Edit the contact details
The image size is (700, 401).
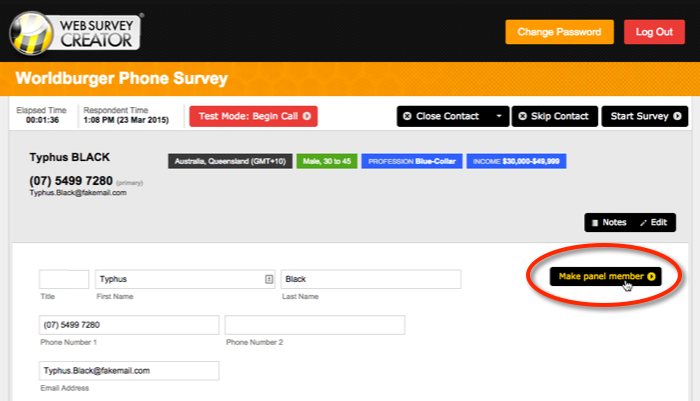click(x=651, y=222)
